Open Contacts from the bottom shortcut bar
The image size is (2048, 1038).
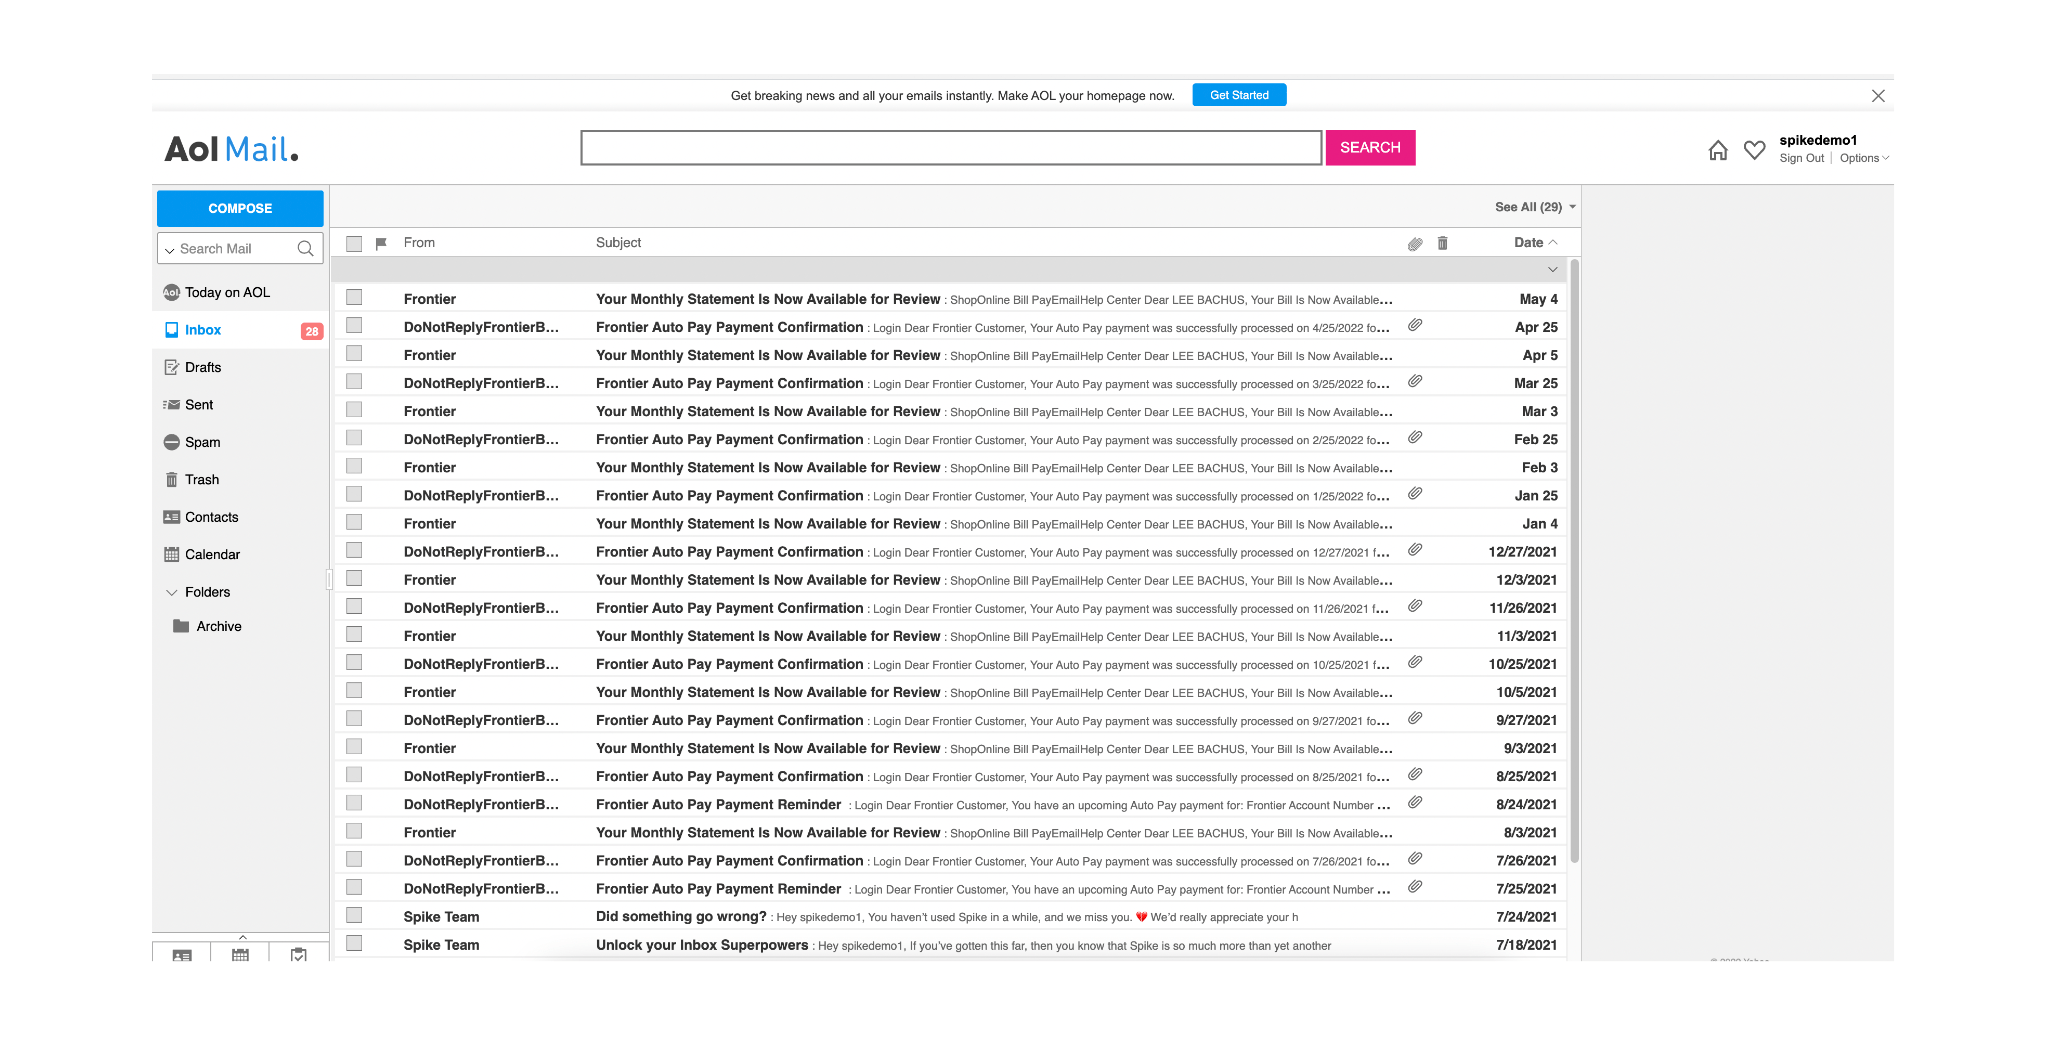point(181,955)
